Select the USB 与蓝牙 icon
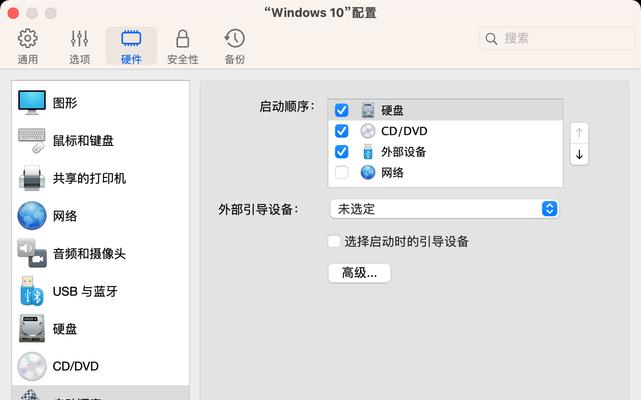The image size is (641, 400). (32, 291)
